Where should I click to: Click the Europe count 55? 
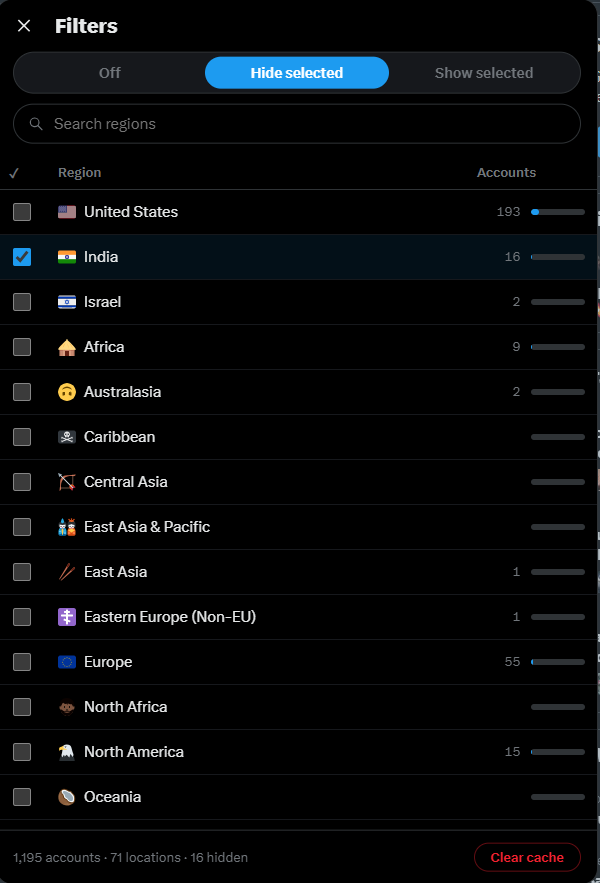pyautogui.click(x=512, y=662)
